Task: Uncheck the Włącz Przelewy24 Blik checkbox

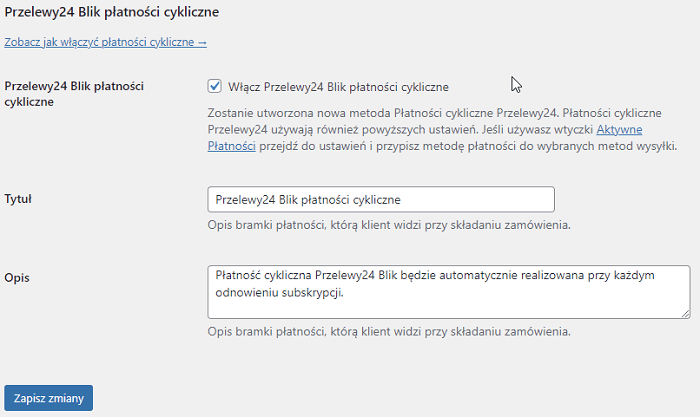Action: tap(214, 86)
